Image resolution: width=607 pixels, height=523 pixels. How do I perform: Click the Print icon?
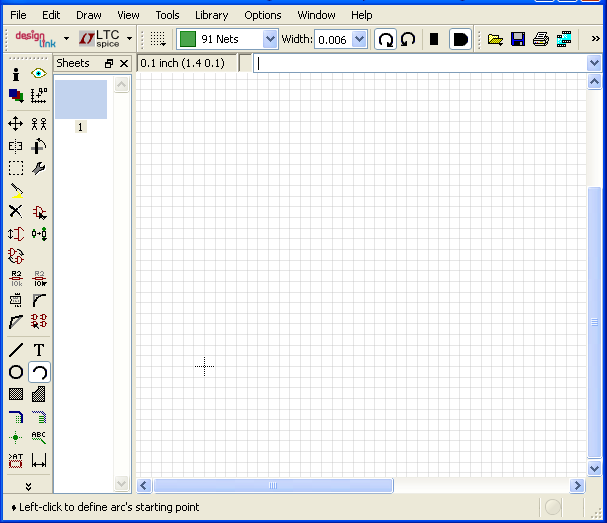541,39
